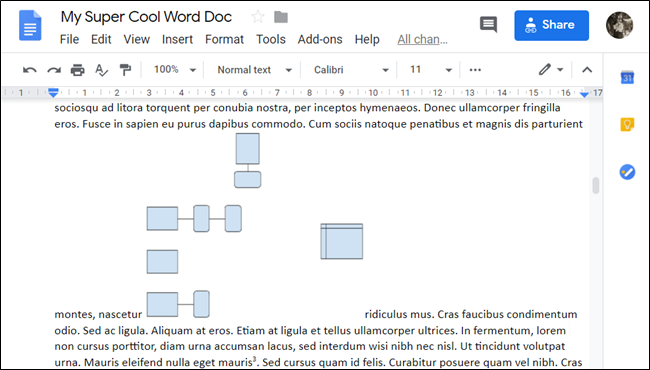Click the word "montes, nascetur"
Image resolution: width=650 pixels, height=370 pixels.
(x=98, y=314)
